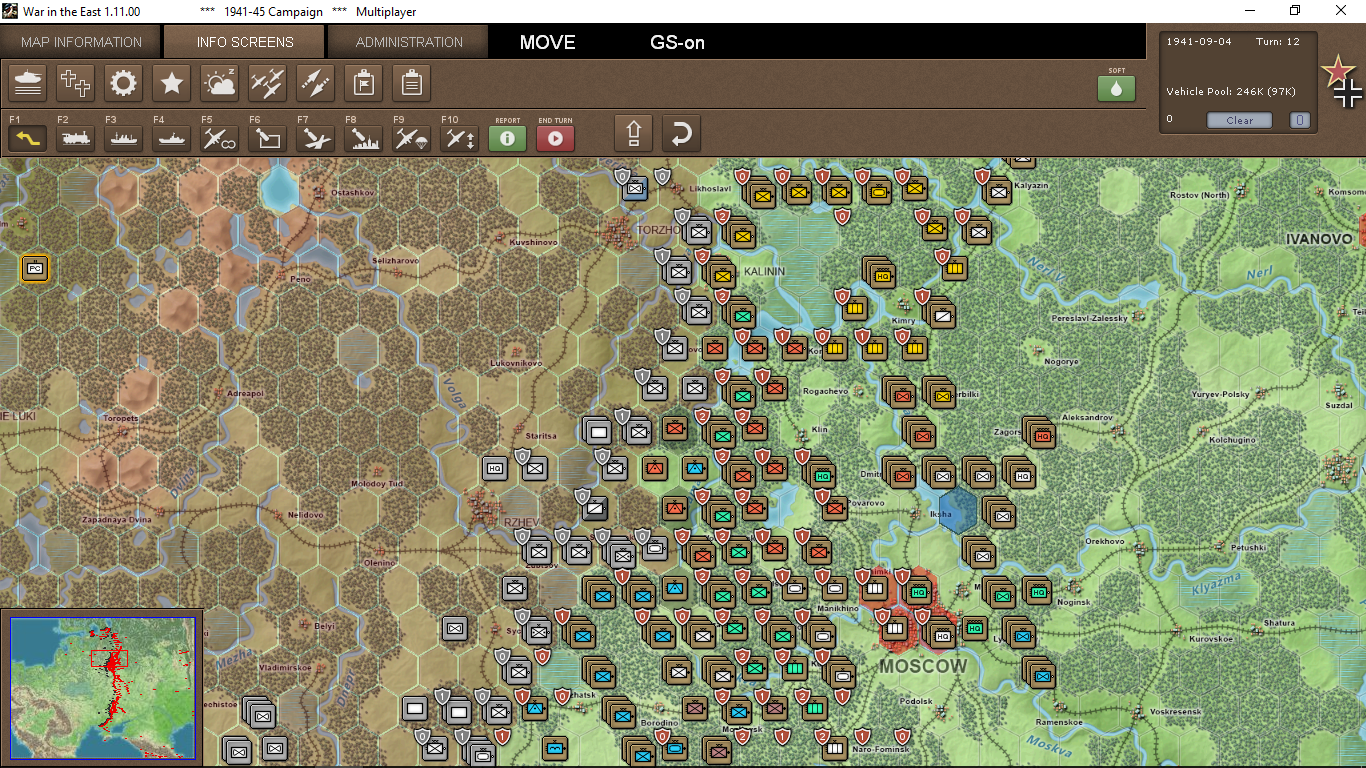Open the Commander's Report flagged clipboard icon
Screen dimensions: 1366x768
tap(363, 83)
